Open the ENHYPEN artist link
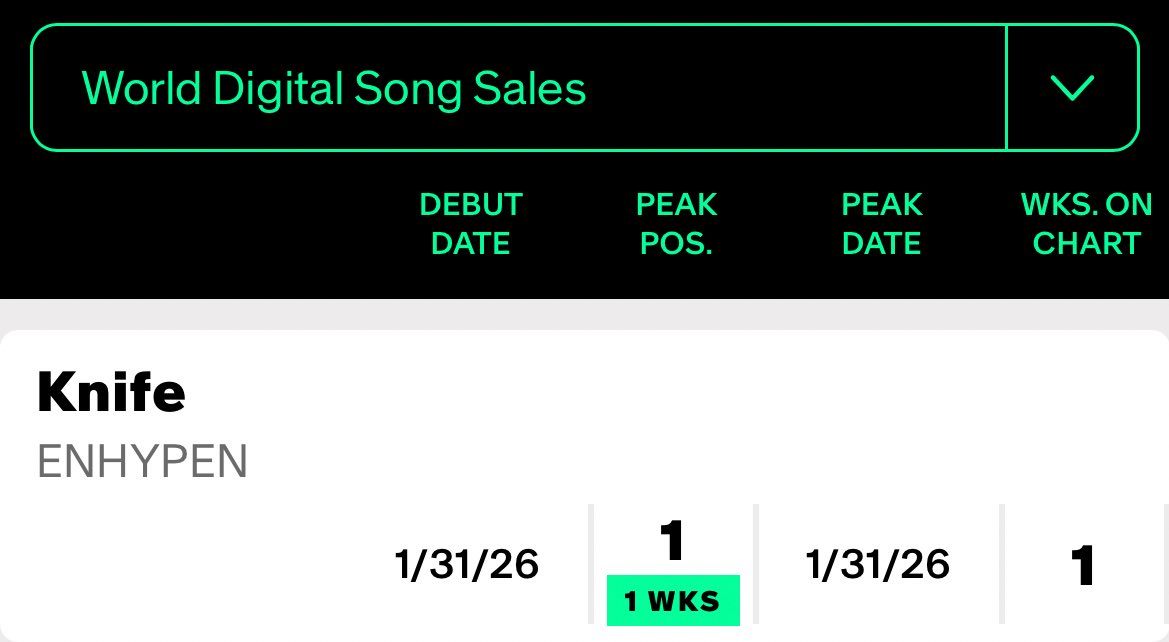The height and width of the screenshot is (642, 1169). 142,462
